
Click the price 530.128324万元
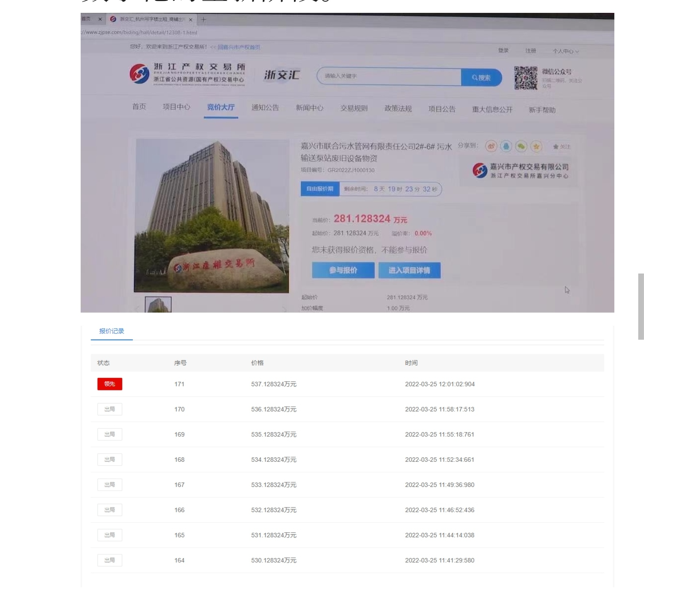tap(274, 561)
